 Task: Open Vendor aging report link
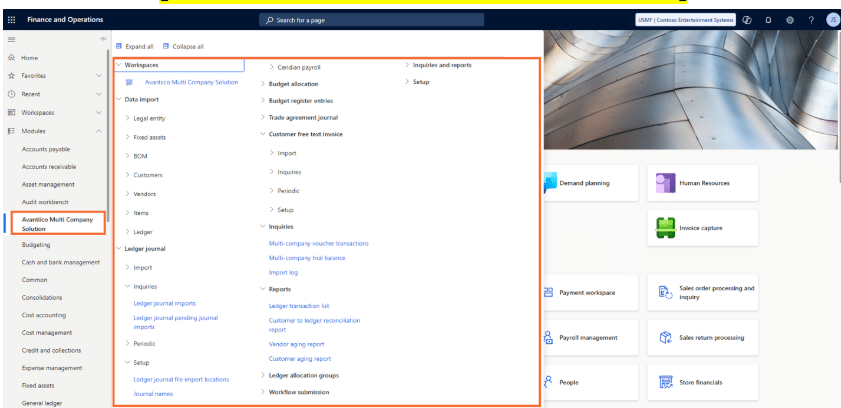tap(297, 344)
